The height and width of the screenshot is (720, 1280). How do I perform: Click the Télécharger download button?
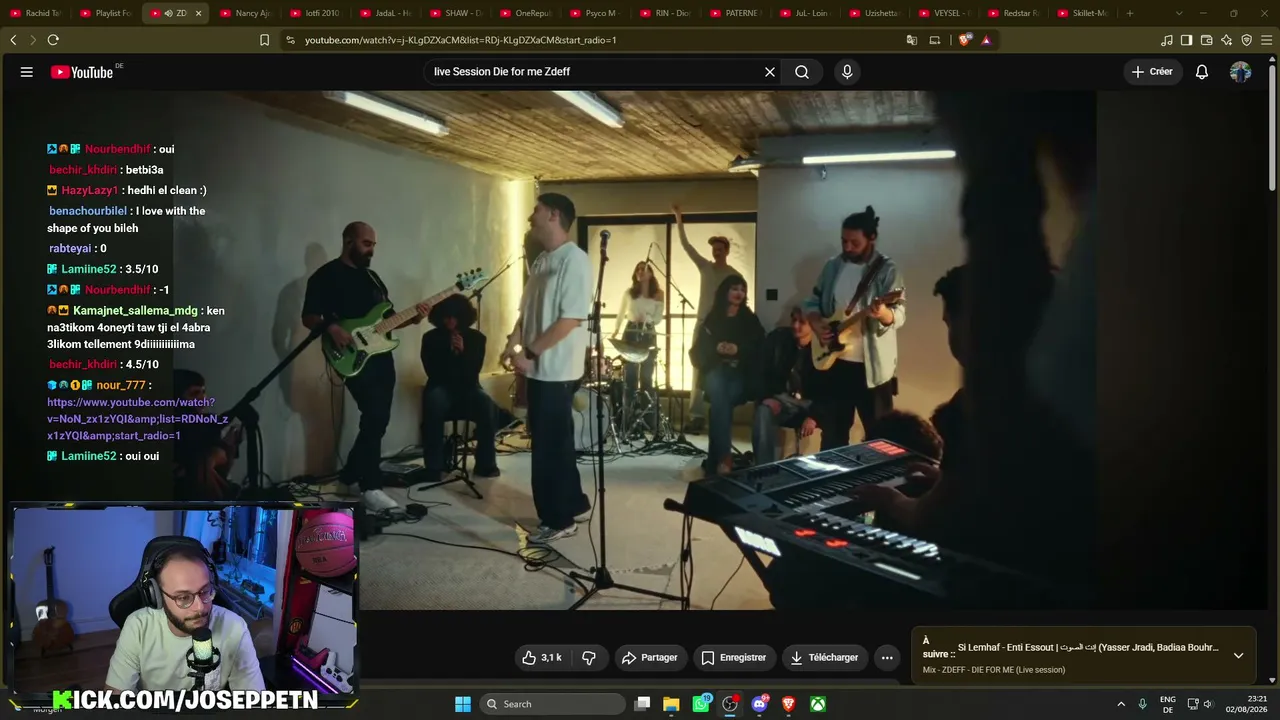[824, 657]
